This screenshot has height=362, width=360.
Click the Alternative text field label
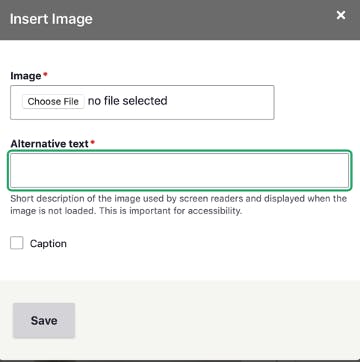coord(49,144)
